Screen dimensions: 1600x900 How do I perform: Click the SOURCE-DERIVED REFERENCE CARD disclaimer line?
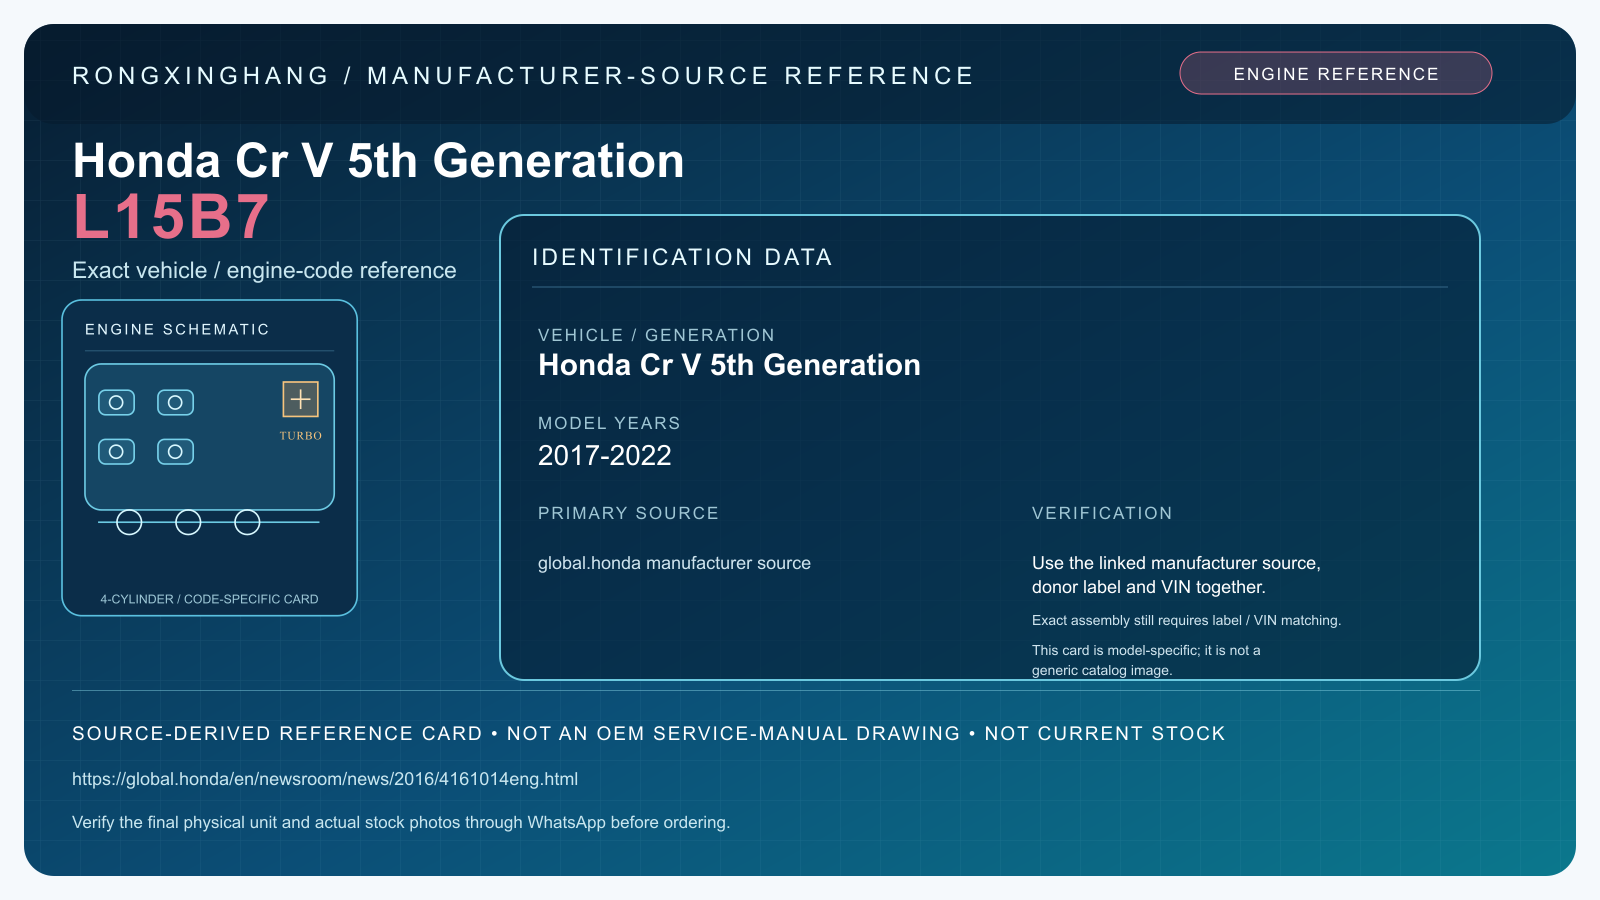[648, 733]
